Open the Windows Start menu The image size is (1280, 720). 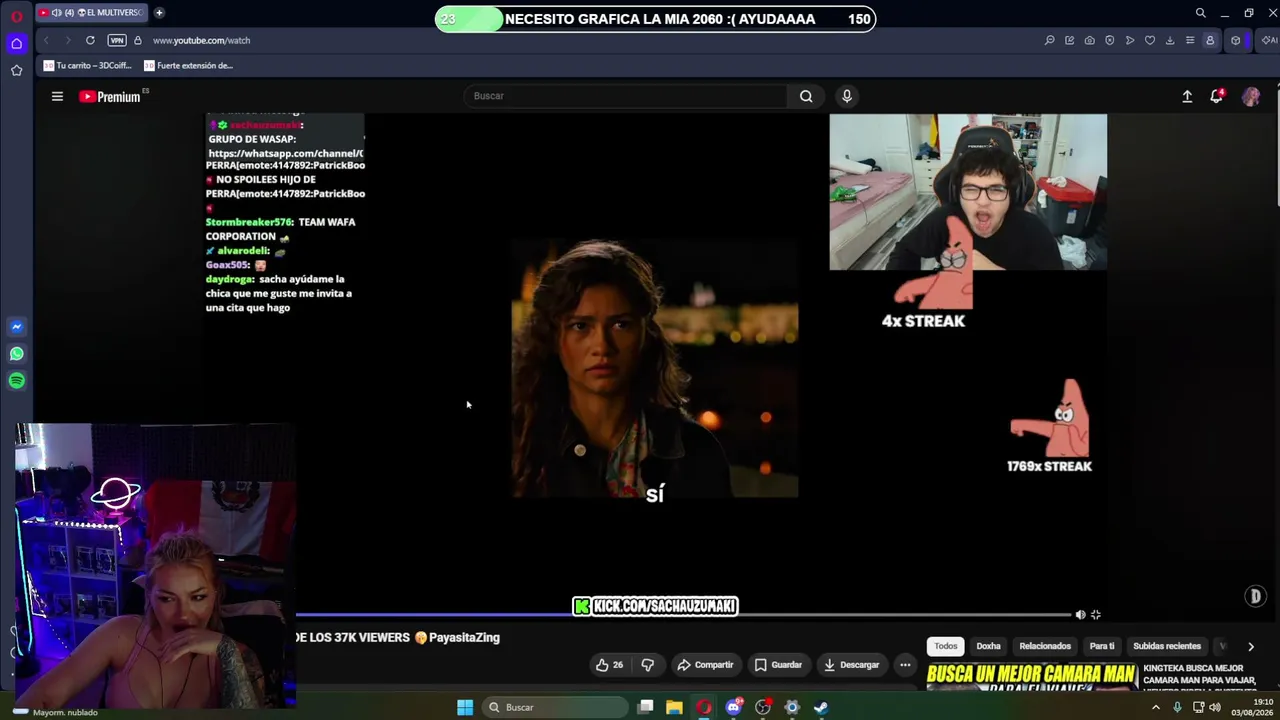pyautogui.click(x=465, y=707)
